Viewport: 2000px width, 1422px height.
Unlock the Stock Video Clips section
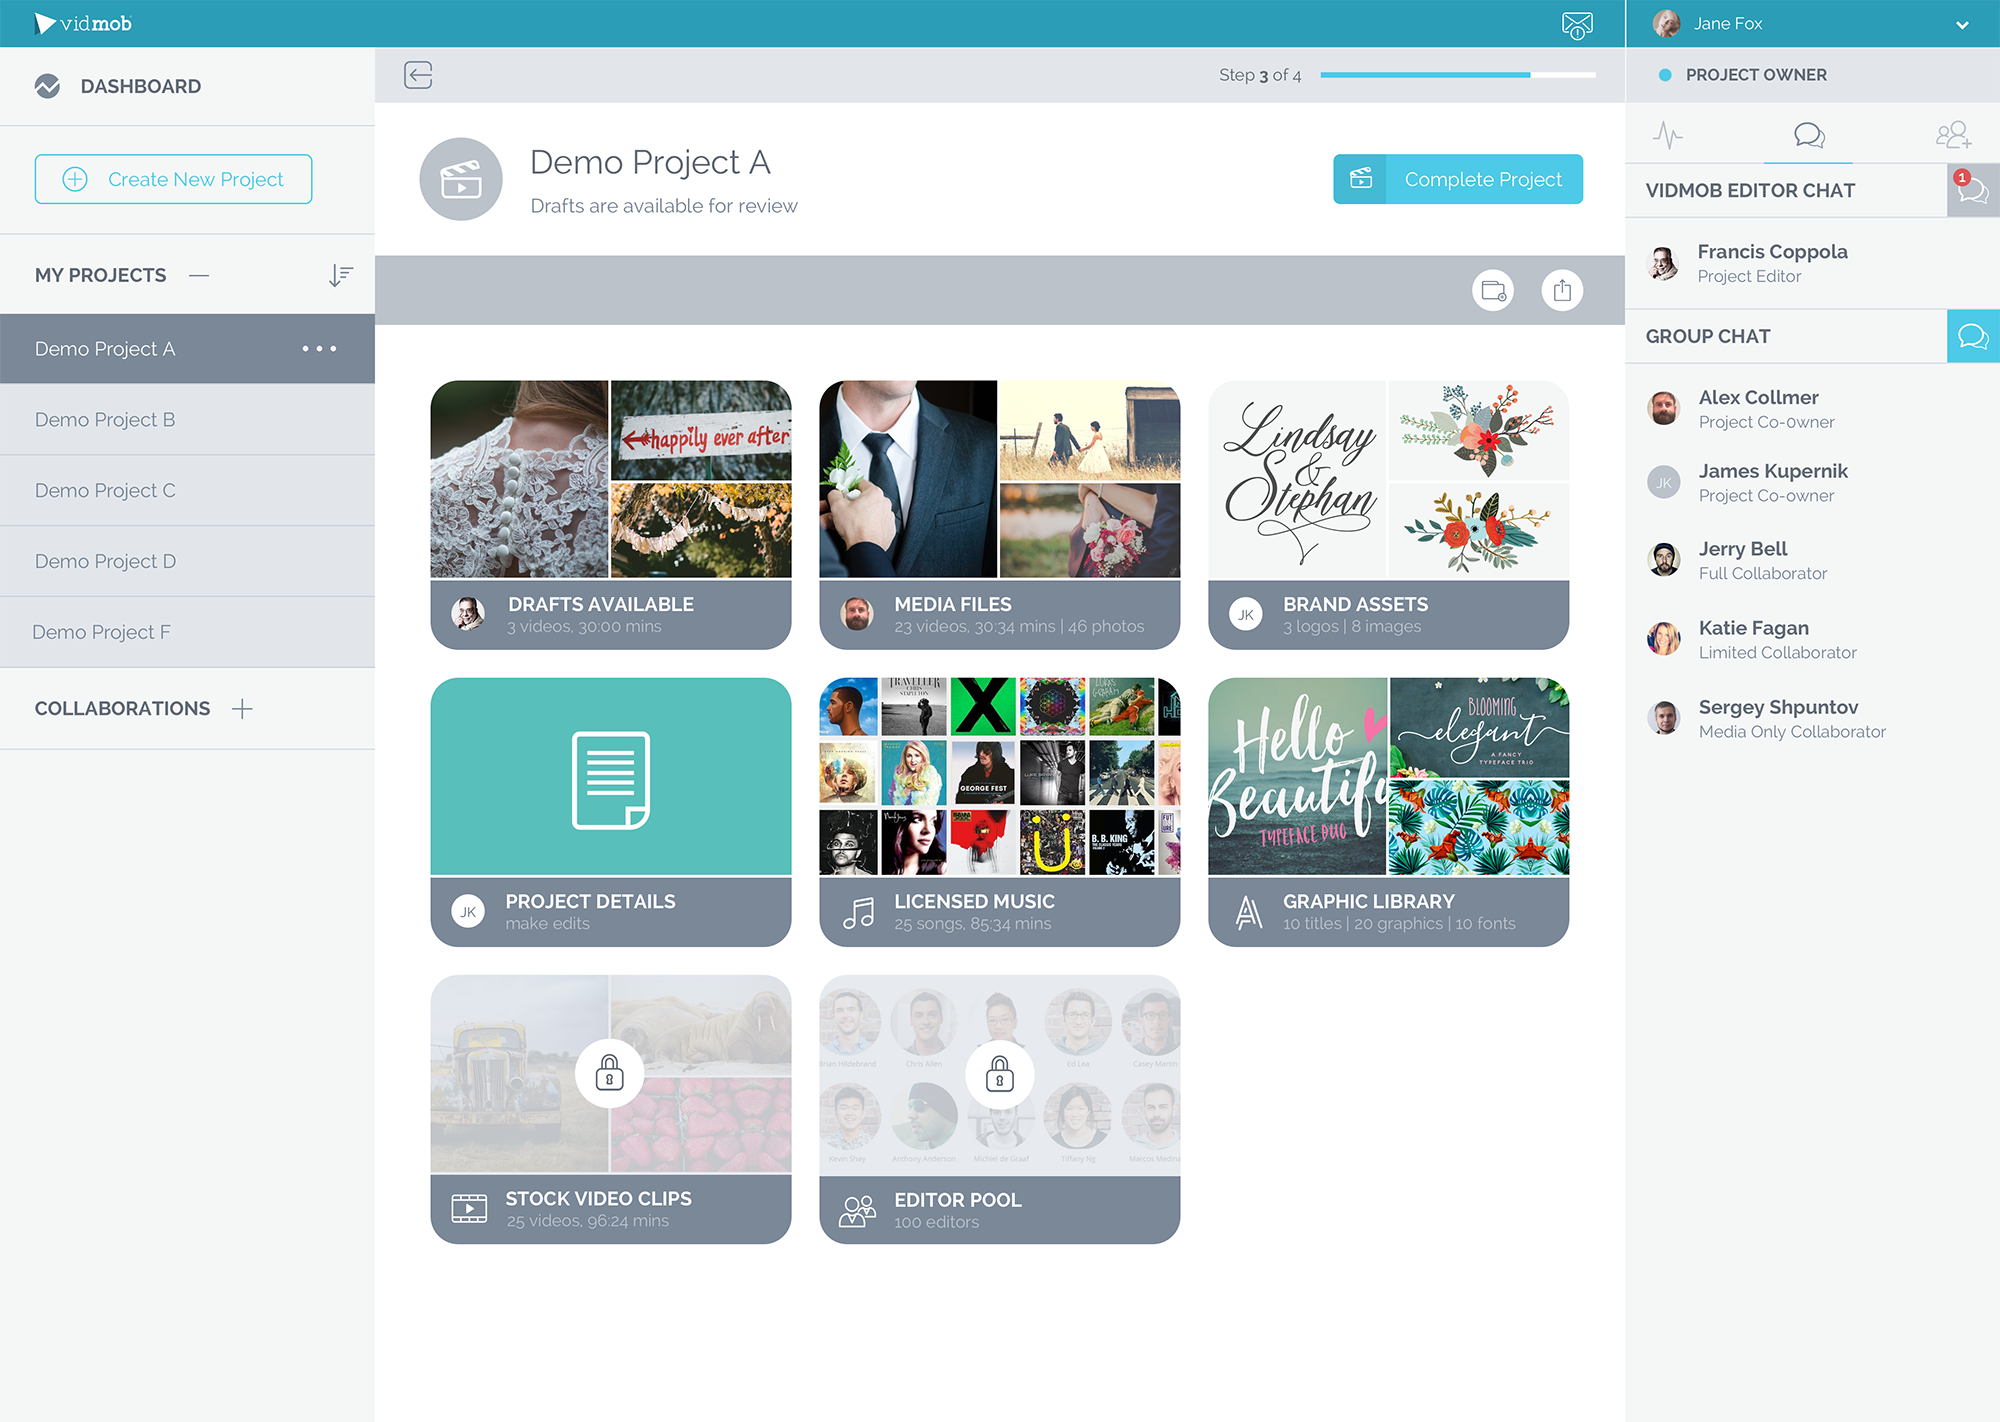tap(610, 1073)
